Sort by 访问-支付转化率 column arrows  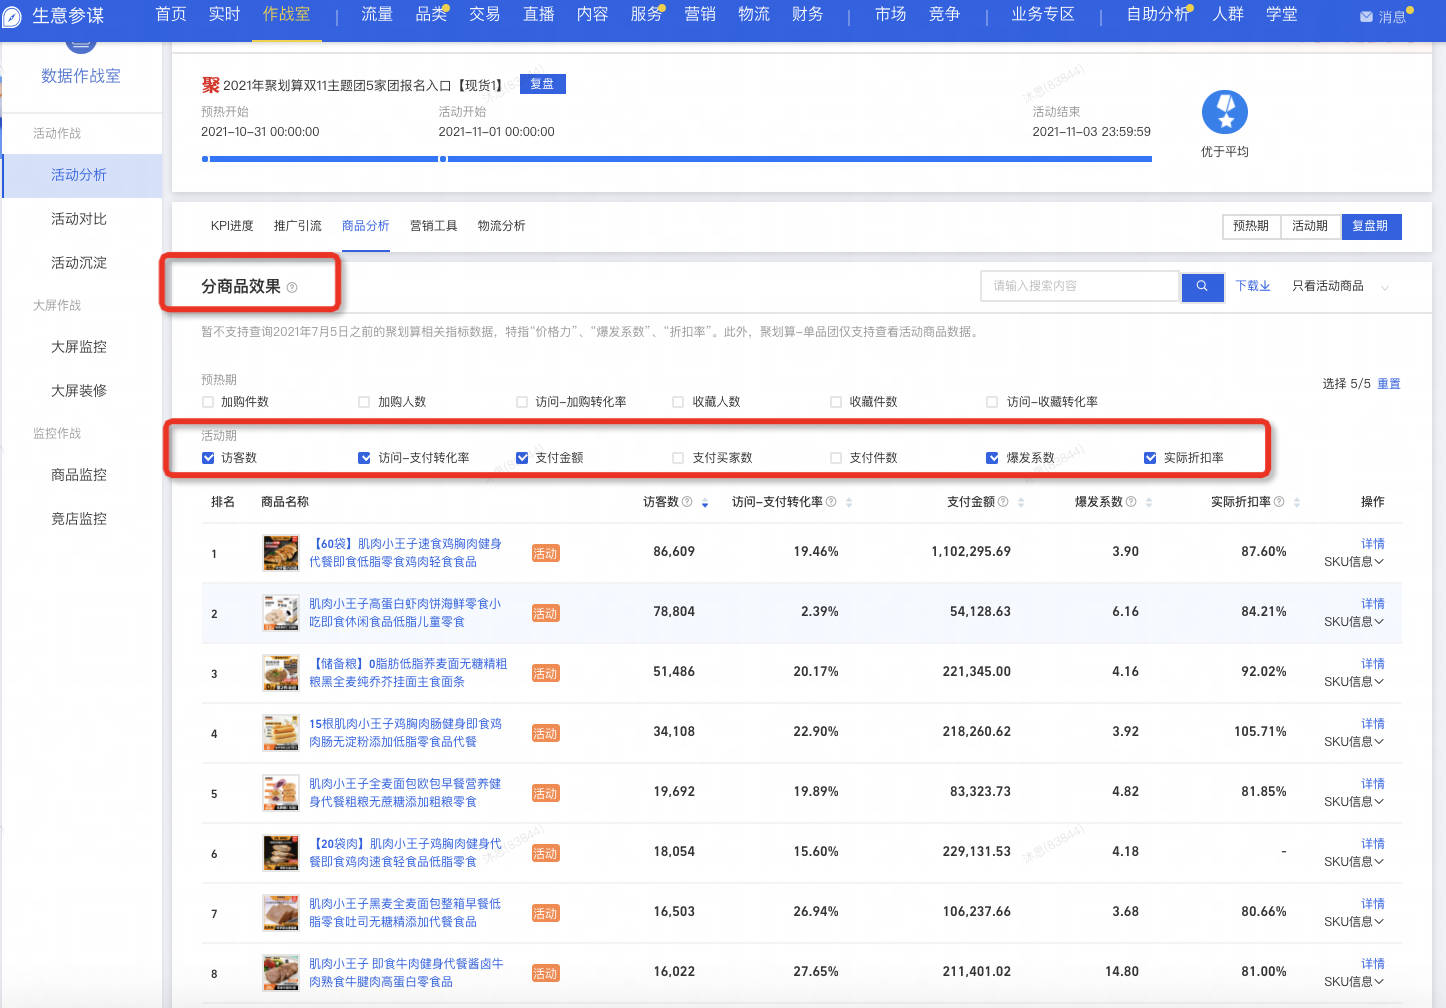pos(849,503)
